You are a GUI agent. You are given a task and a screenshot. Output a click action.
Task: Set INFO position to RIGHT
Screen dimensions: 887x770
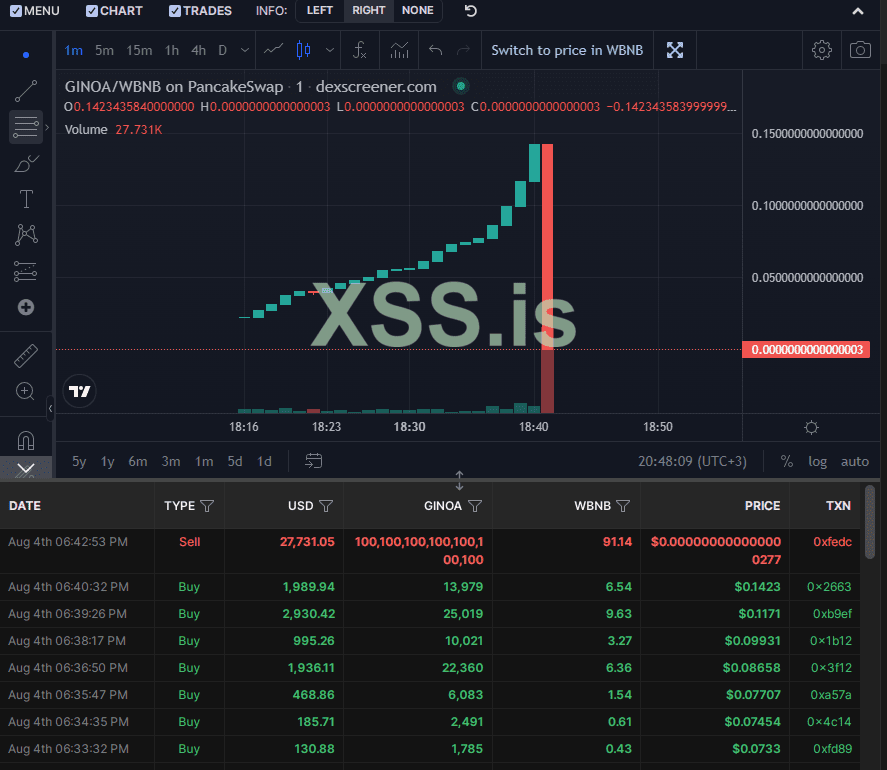tap(368, 10)
